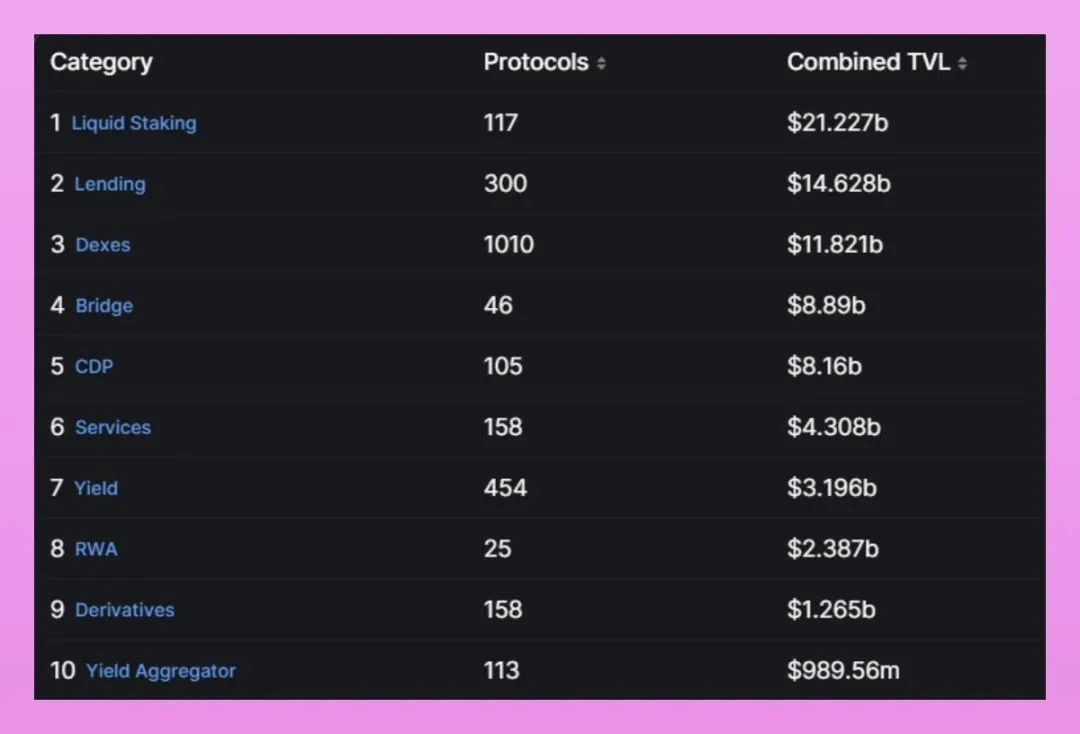Open the Dexes category link

tap(103, 245)
